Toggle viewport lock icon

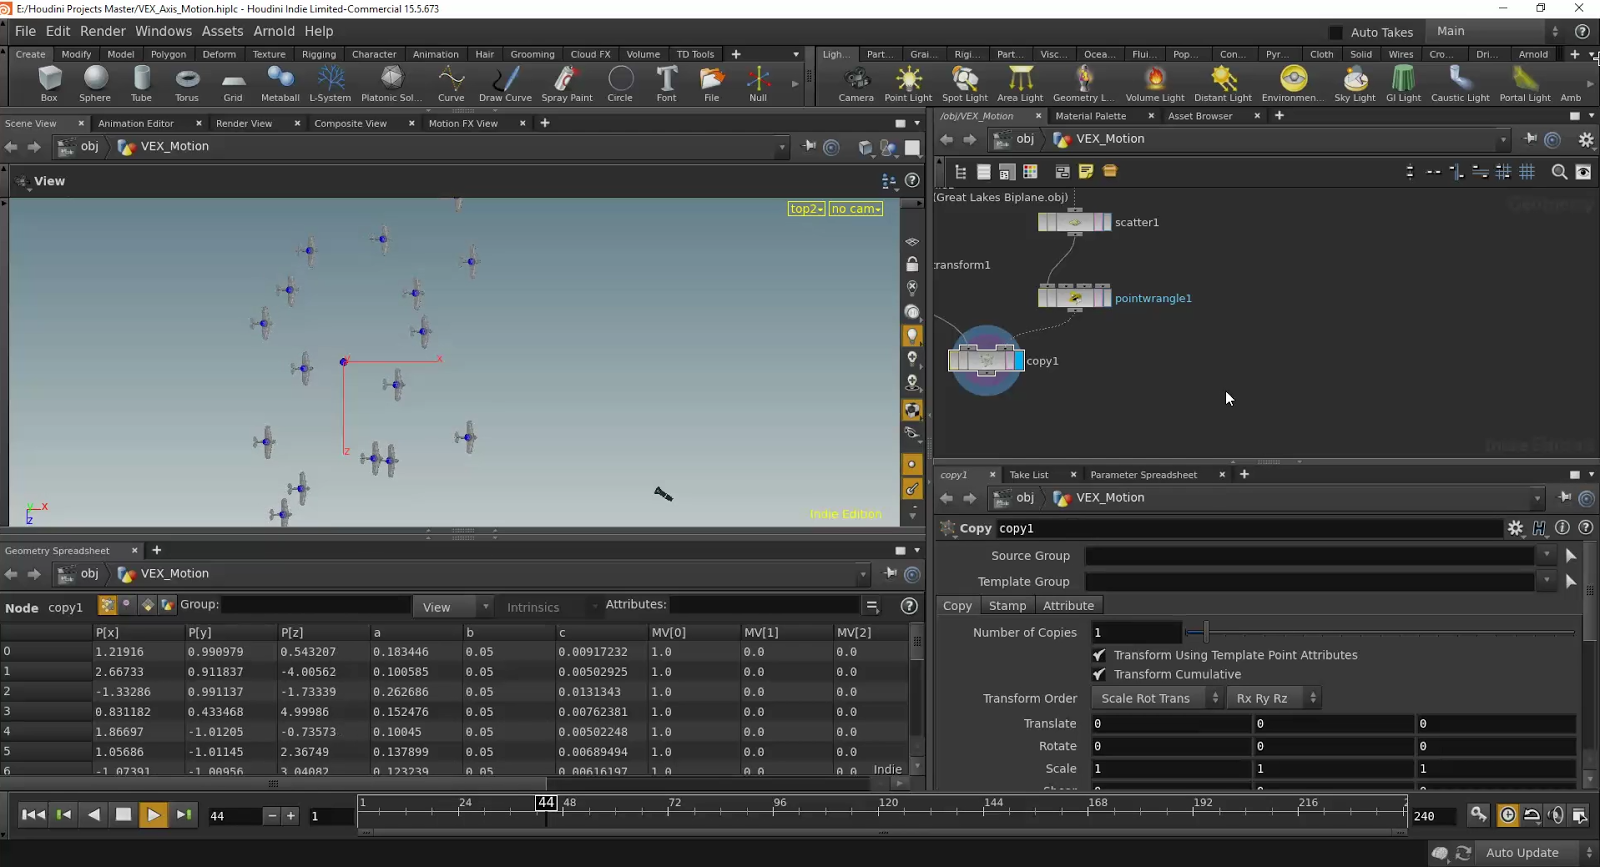pos(912,264)
